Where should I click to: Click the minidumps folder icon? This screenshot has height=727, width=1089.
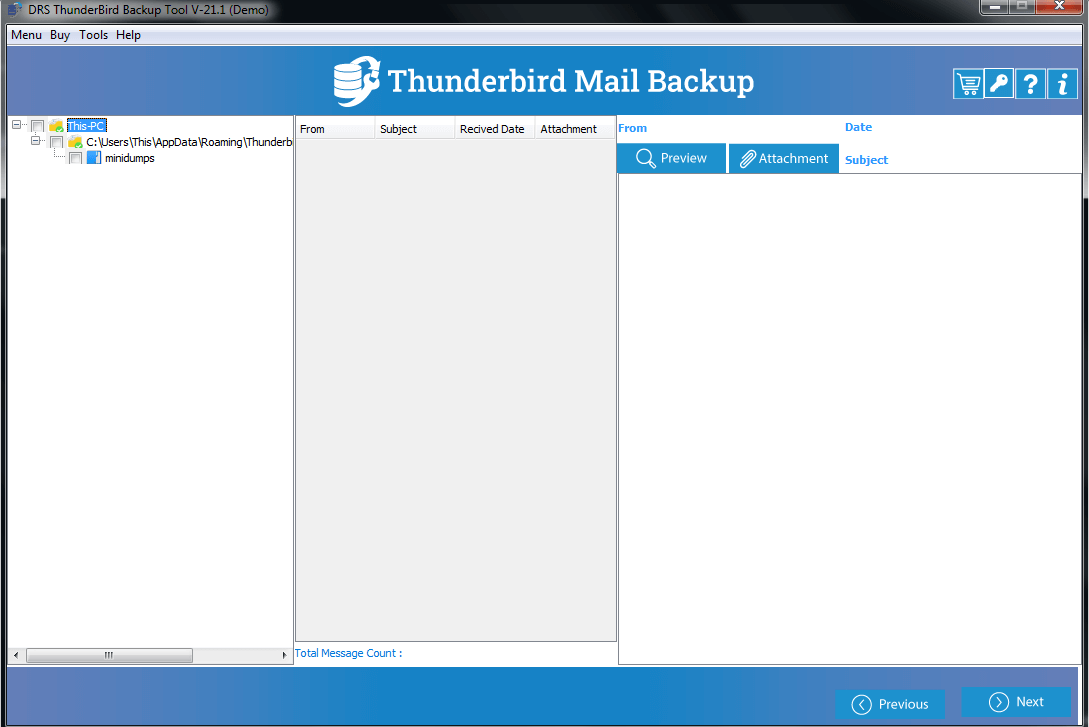(x=94, y=158)
